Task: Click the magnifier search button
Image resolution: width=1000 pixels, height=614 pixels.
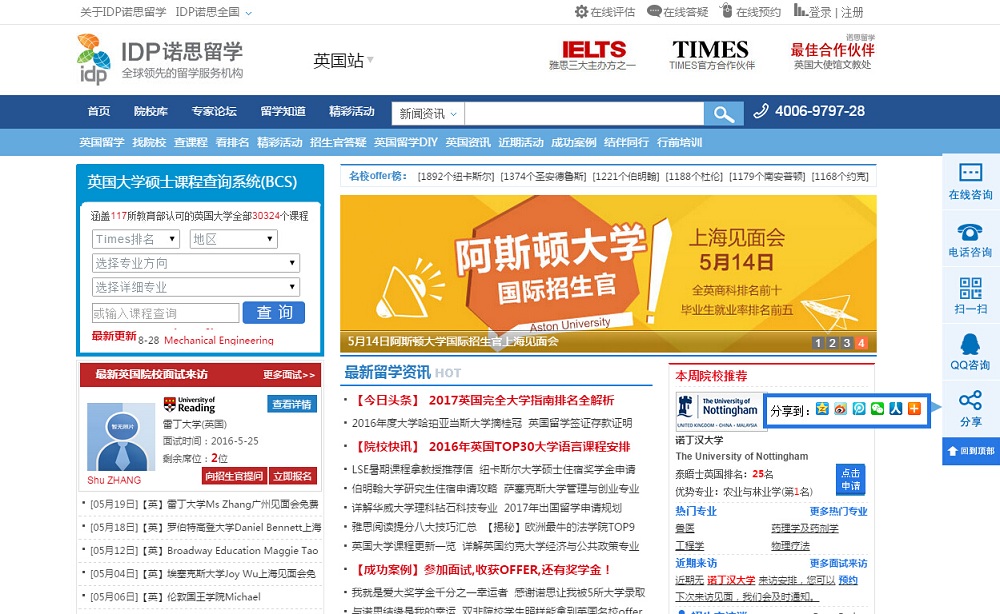Action: pos(723,114)
